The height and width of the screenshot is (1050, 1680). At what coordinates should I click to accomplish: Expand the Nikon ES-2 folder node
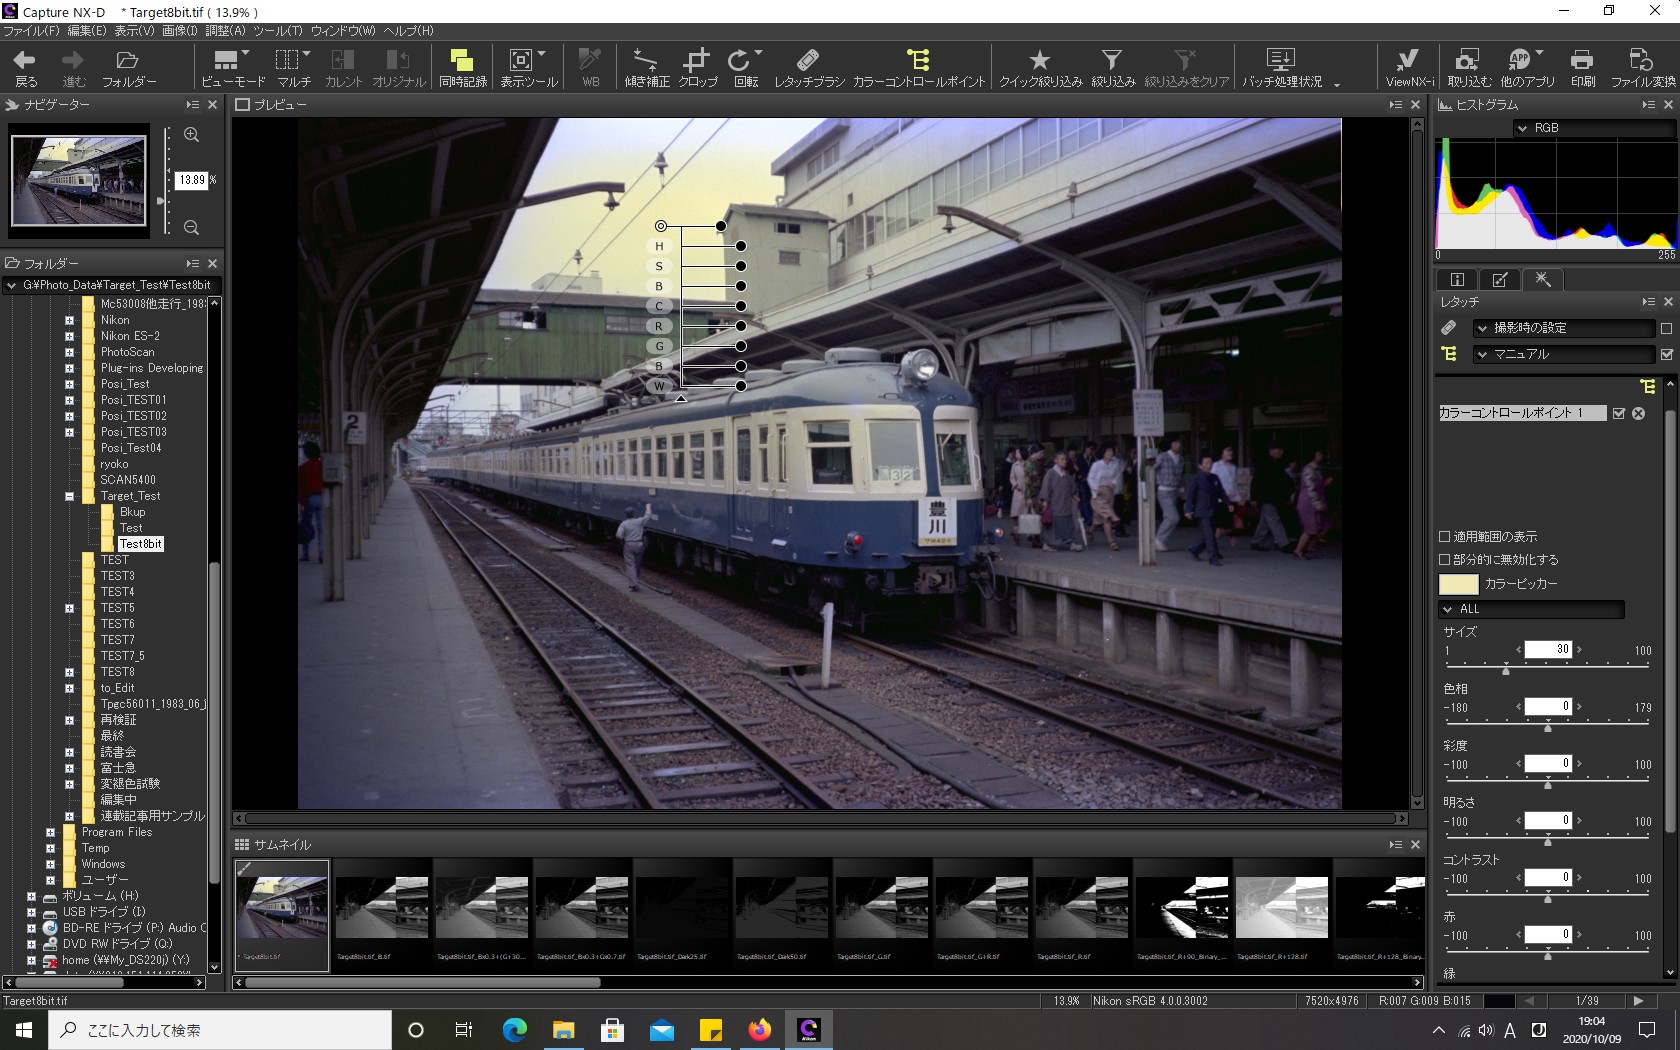(x=69, y=336)
